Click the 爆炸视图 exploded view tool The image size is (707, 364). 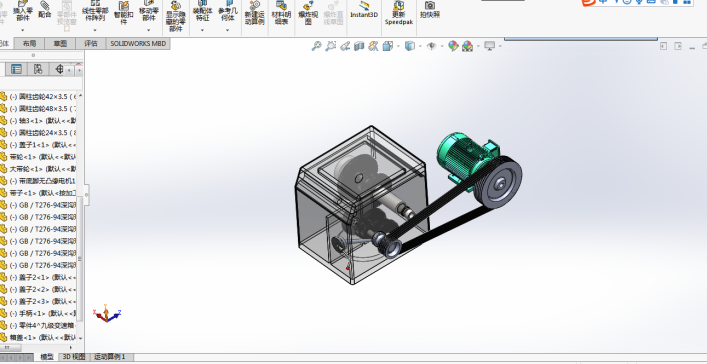308,14
